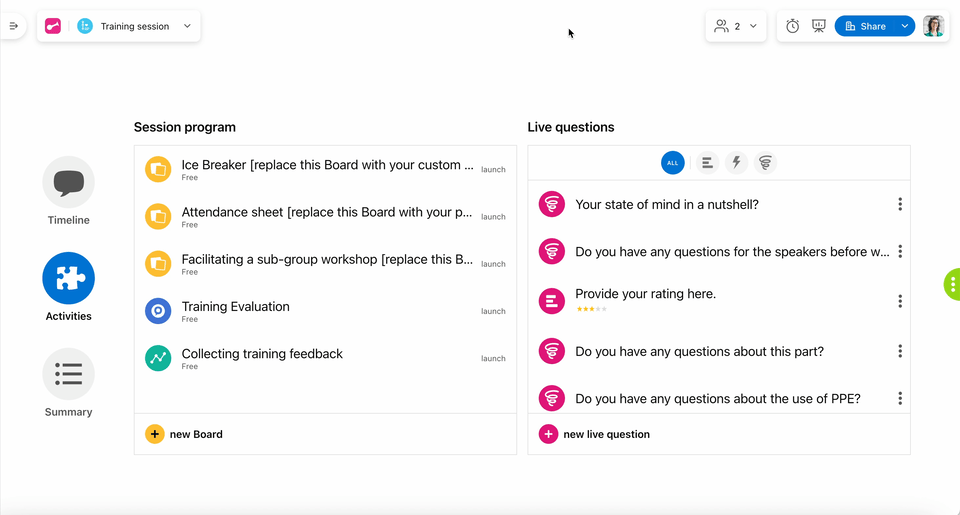Image resolution: width=960 pixels, height=515 pixels.
Task: Click the pink app logo icon
Action: pos(53,26)
